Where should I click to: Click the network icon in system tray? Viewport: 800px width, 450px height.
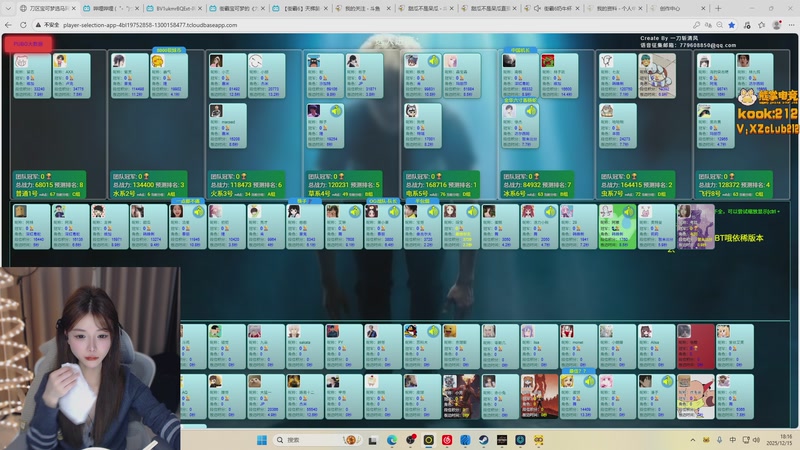pyautogui.click(x=745, y=440)
